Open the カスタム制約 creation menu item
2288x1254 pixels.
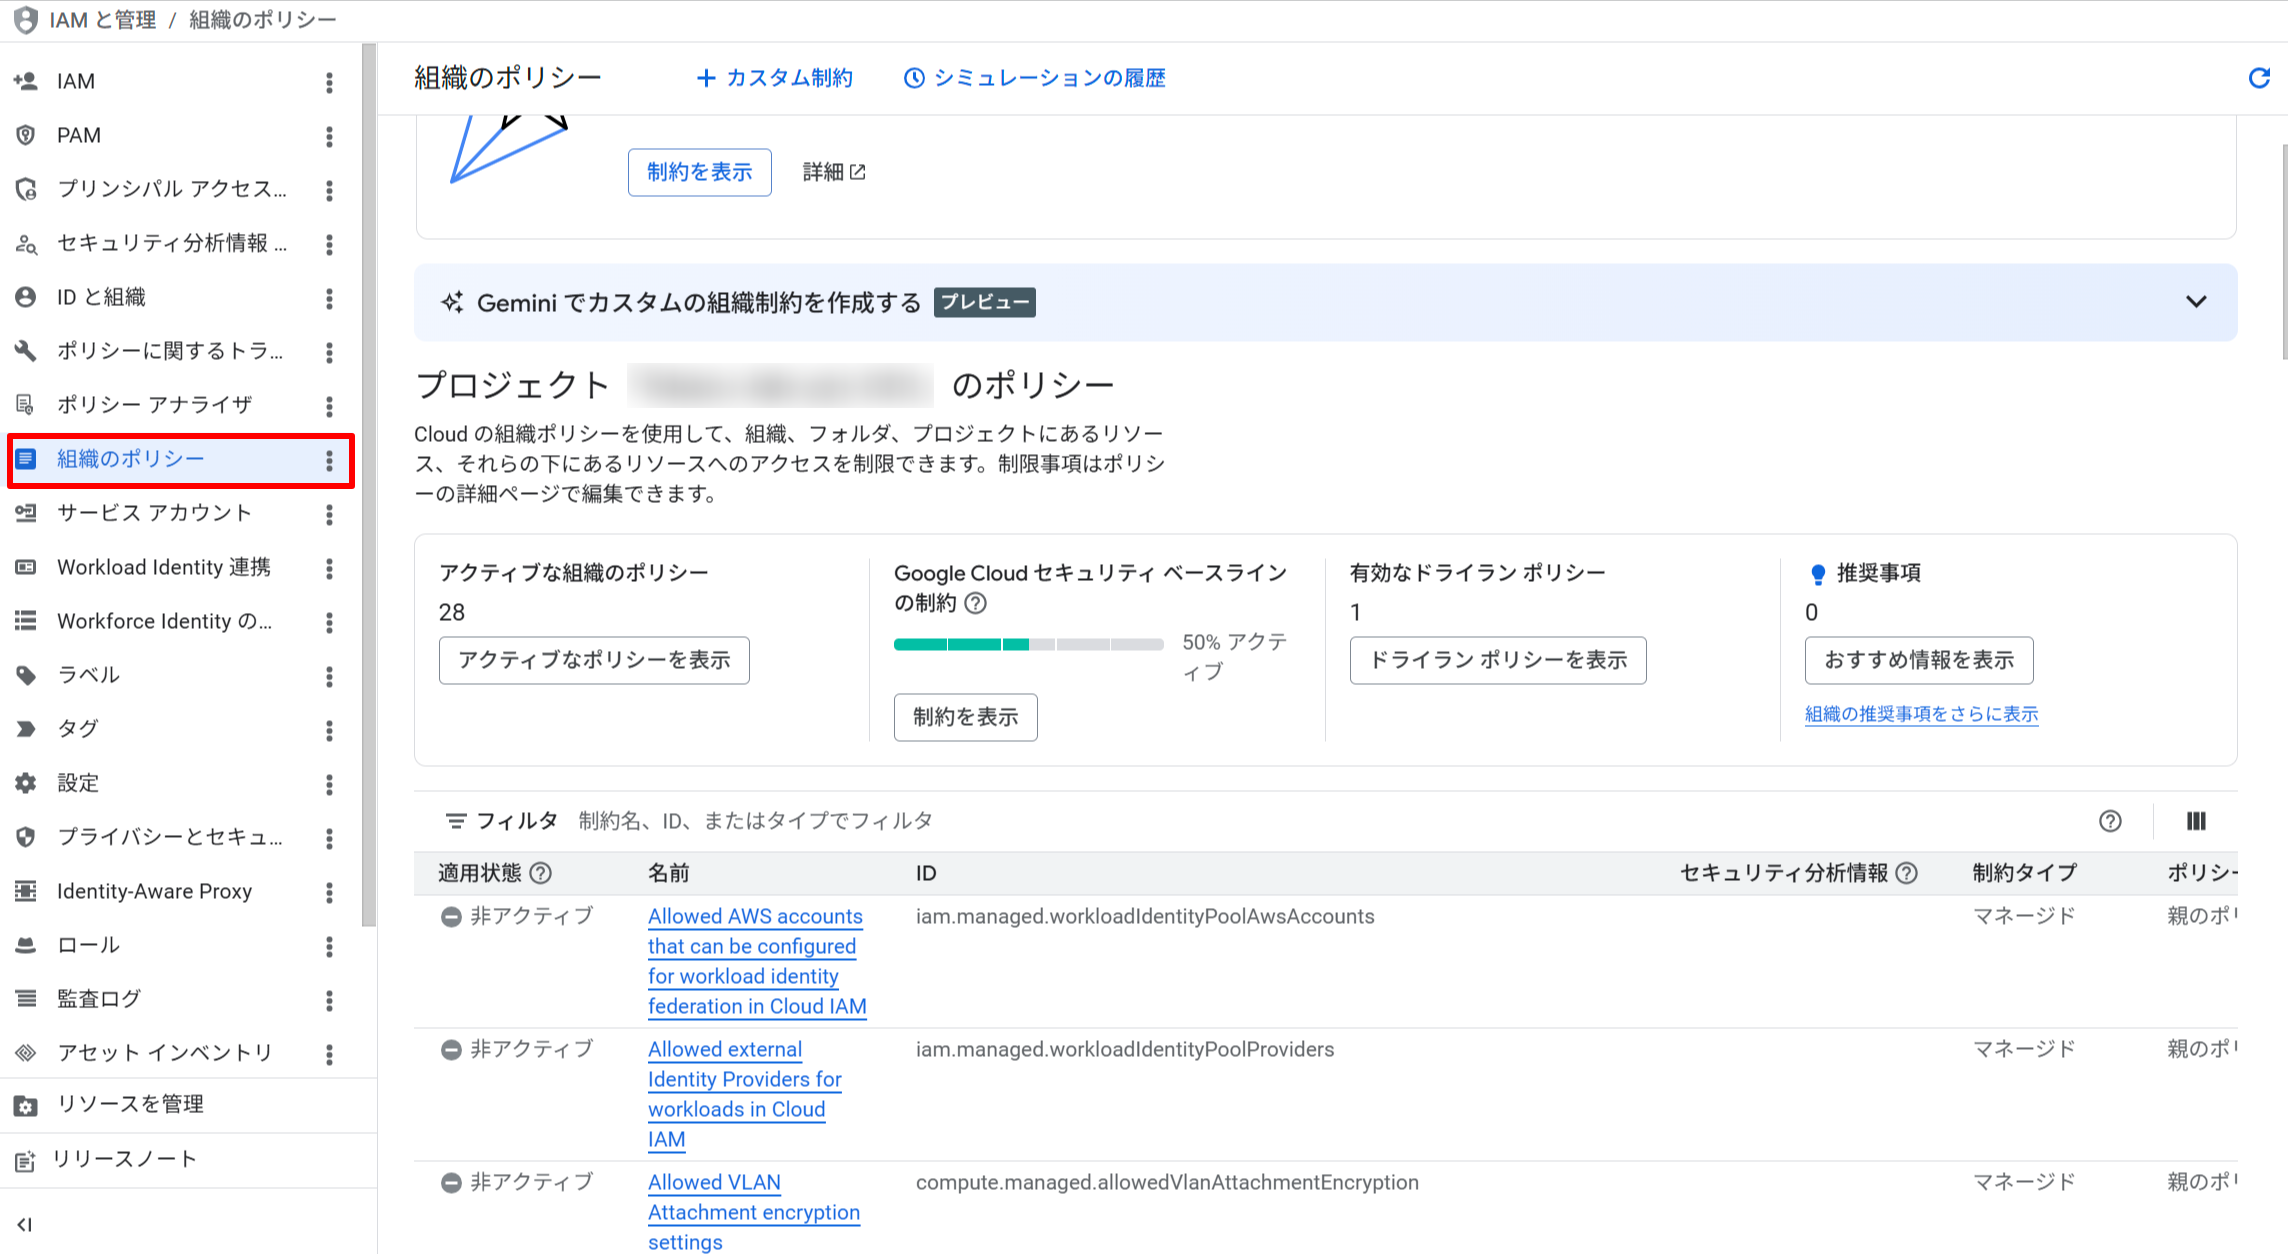pyautogui.click(x=774, y=77)
